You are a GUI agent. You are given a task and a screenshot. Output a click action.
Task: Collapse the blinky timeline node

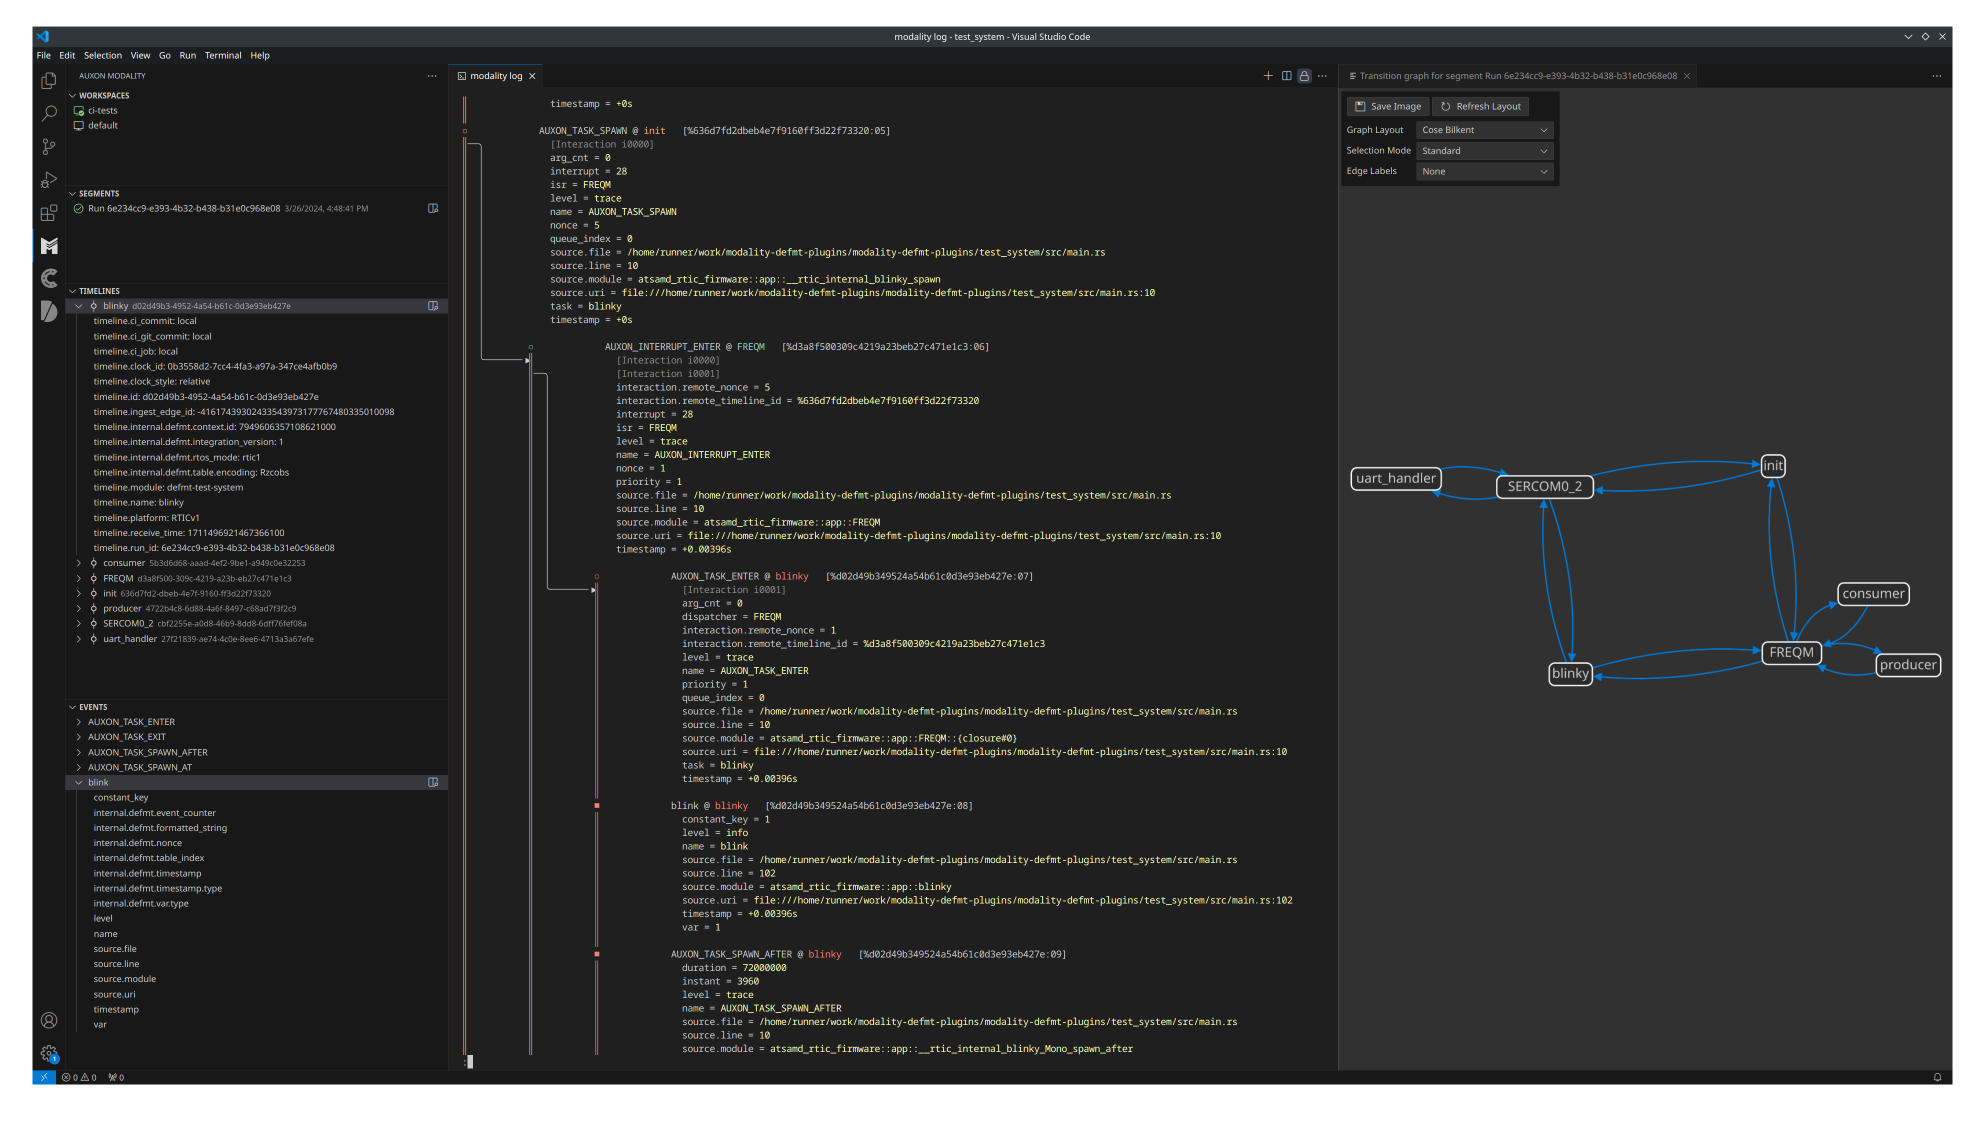point(79,306)
